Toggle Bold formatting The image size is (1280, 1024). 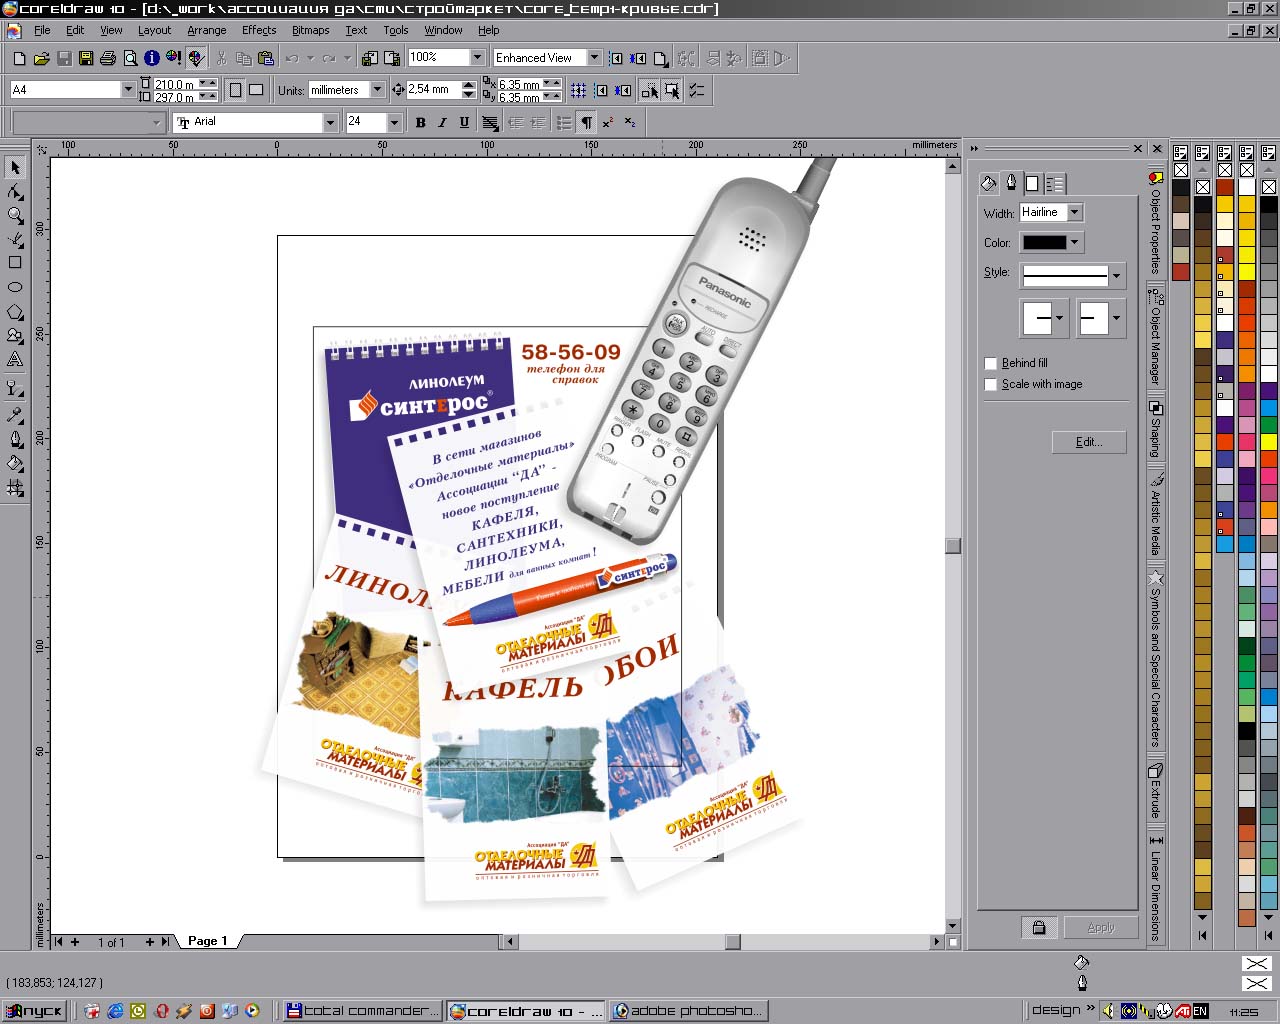click(420, 122)
